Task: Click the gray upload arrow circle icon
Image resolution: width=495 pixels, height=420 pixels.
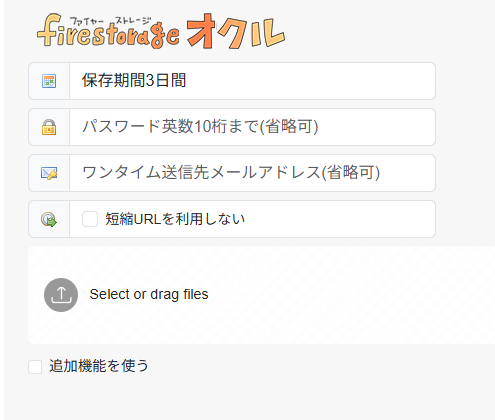Action: 61,295
